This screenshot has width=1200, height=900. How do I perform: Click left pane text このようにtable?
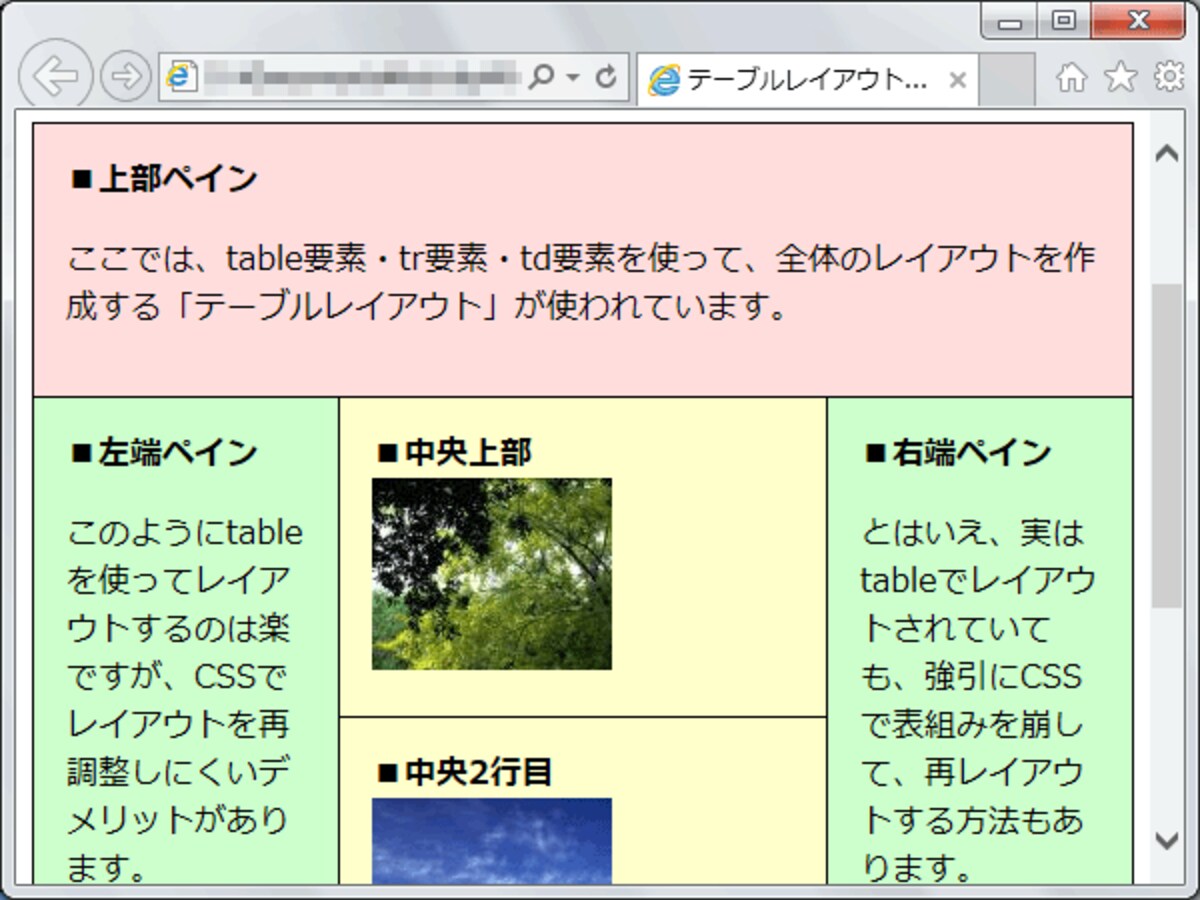tap(185, 533)
